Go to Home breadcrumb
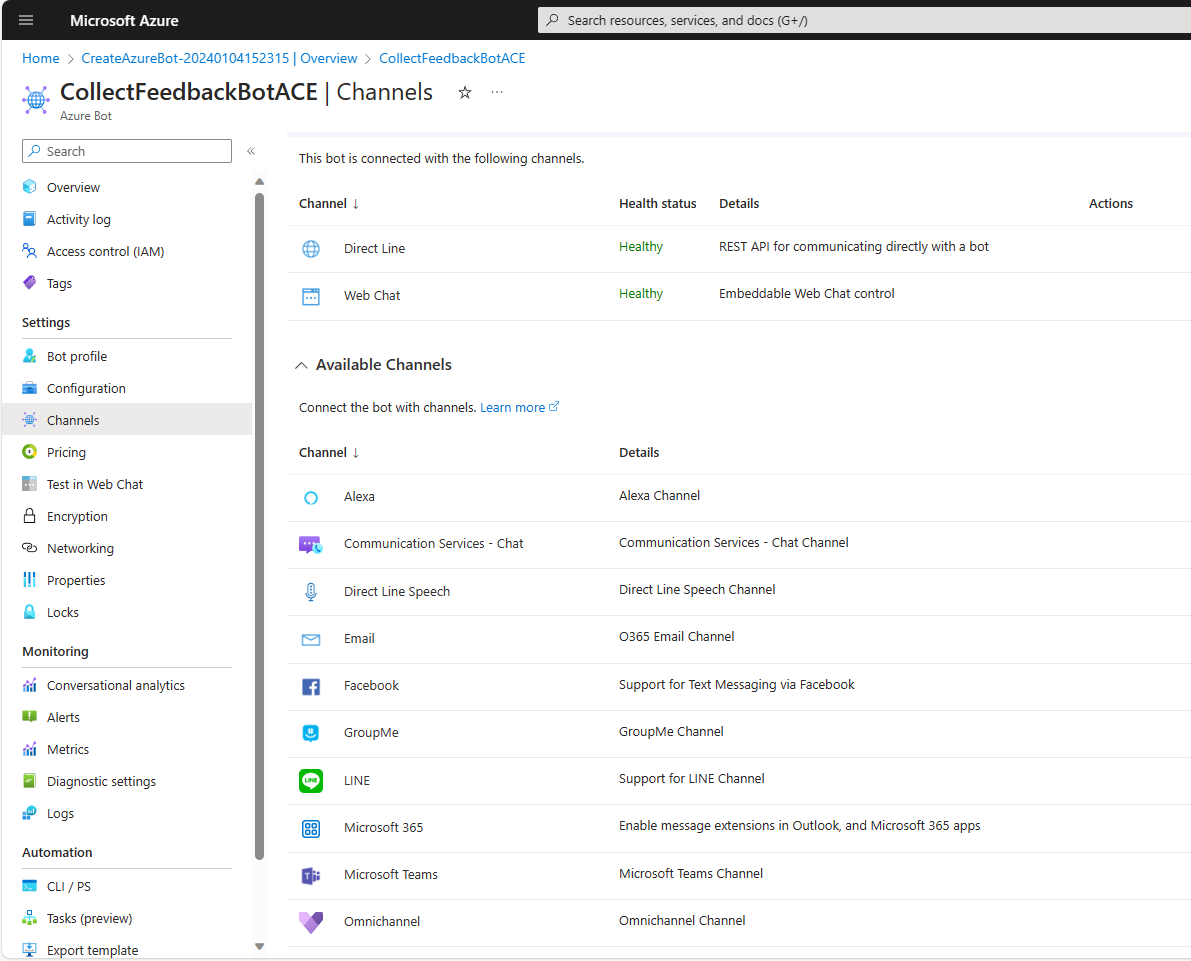The height and width of the screenshot is (961, 1191). (40, 58)
